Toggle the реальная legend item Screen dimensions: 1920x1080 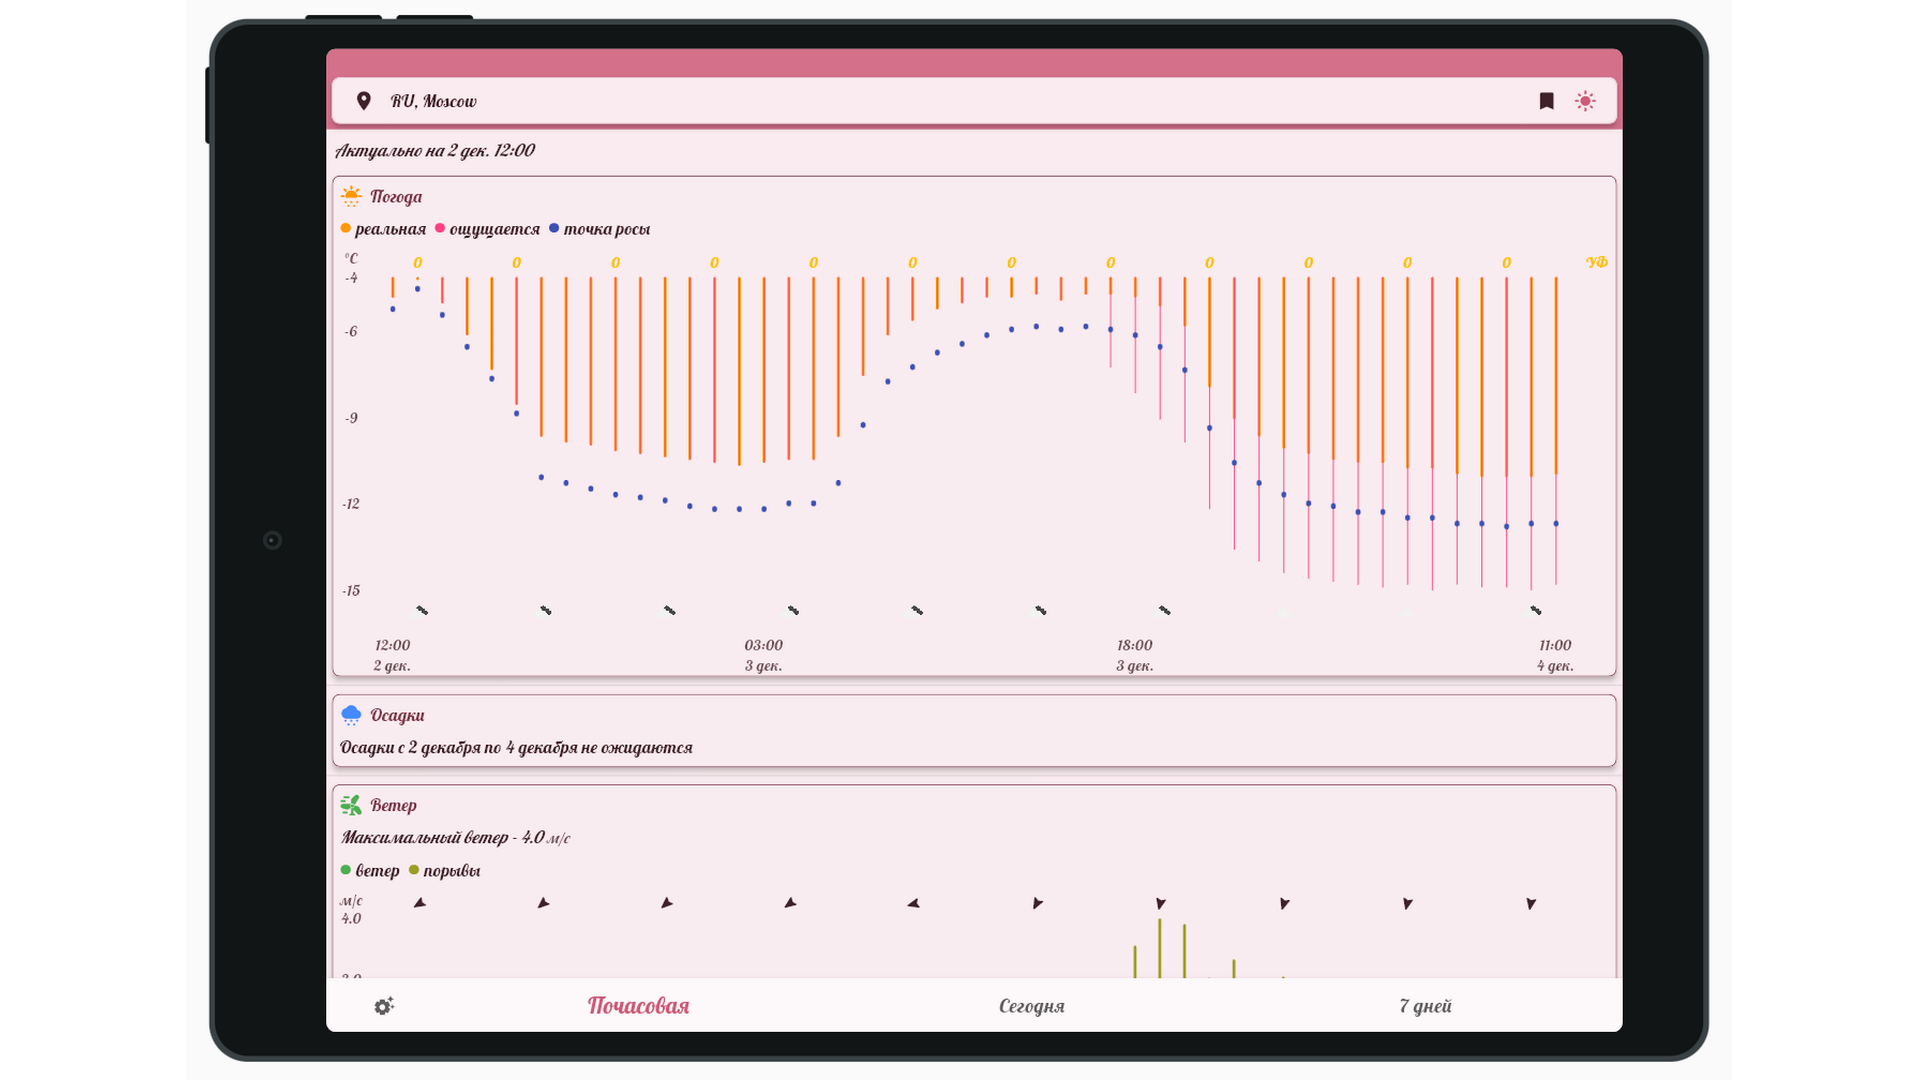click(384, 229)
